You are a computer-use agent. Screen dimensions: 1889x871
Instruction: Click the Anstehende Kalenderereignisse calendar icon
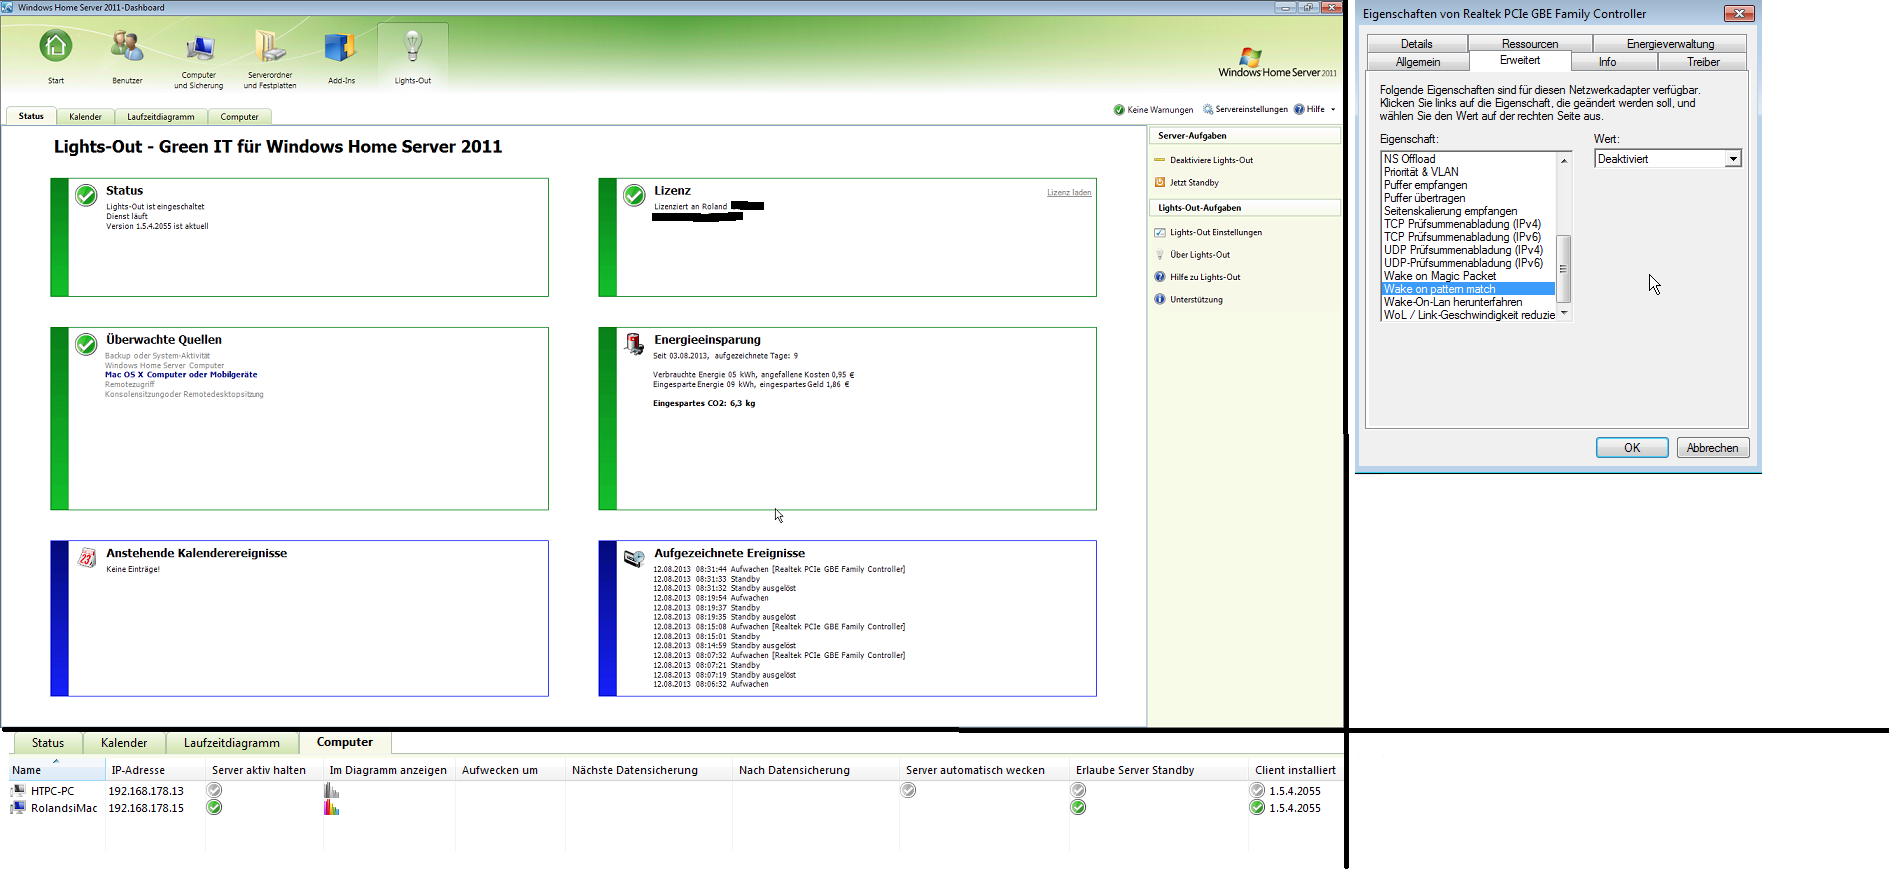point(87,558)
